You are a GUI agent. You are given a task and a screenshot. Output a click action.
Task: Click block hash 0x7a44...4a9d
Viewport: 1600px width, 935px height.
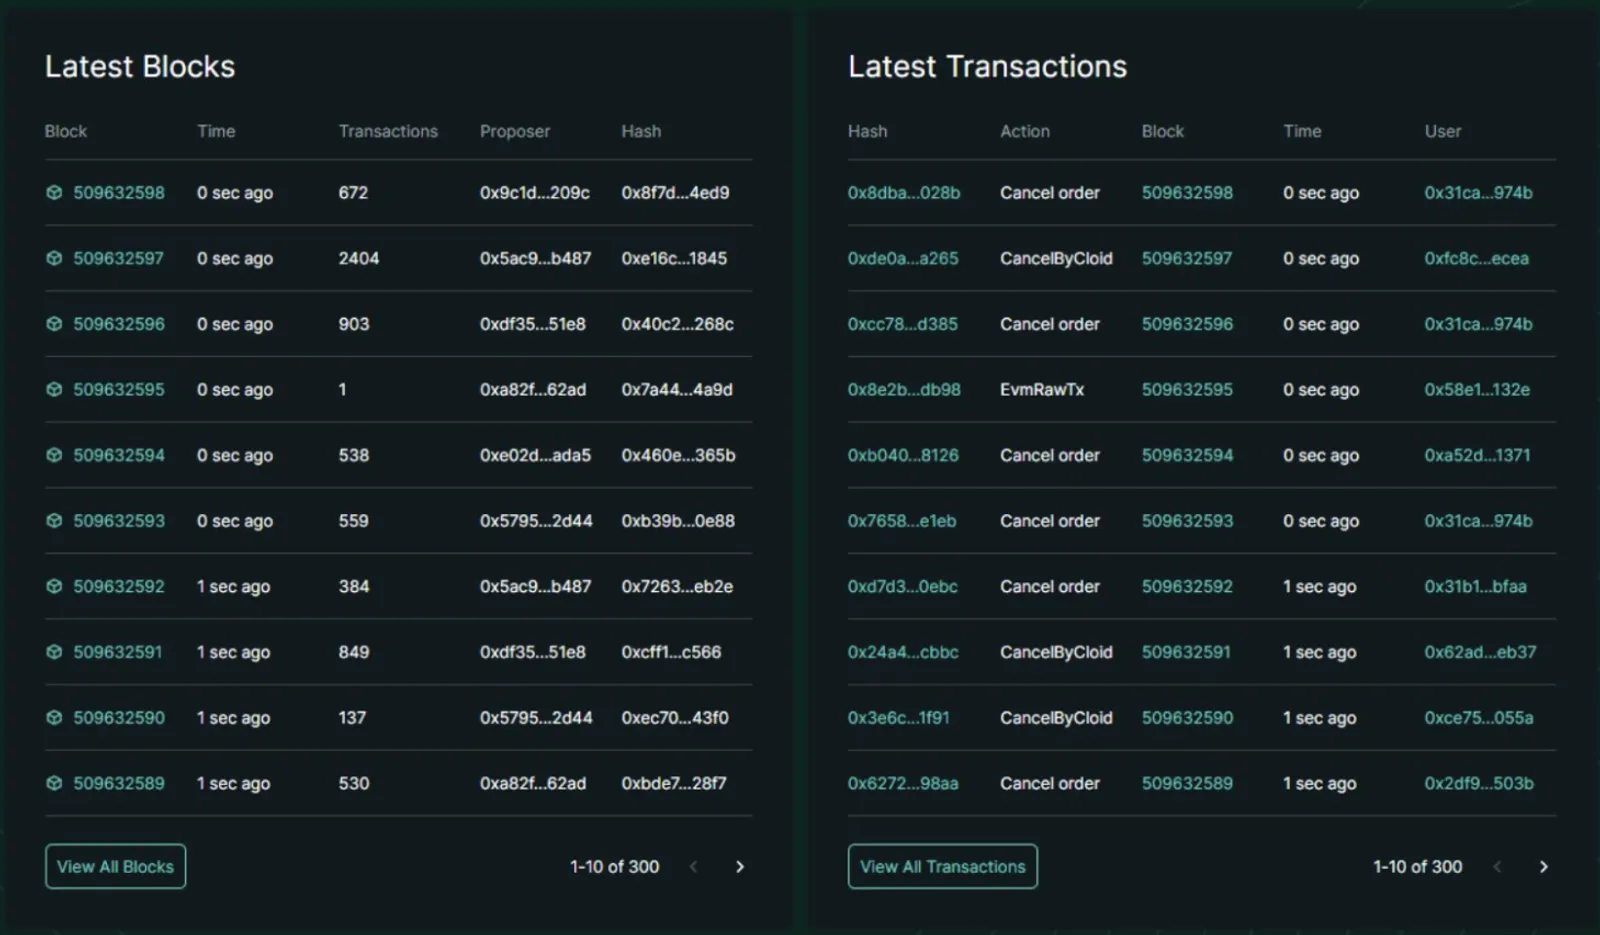[x=677, y=389]
